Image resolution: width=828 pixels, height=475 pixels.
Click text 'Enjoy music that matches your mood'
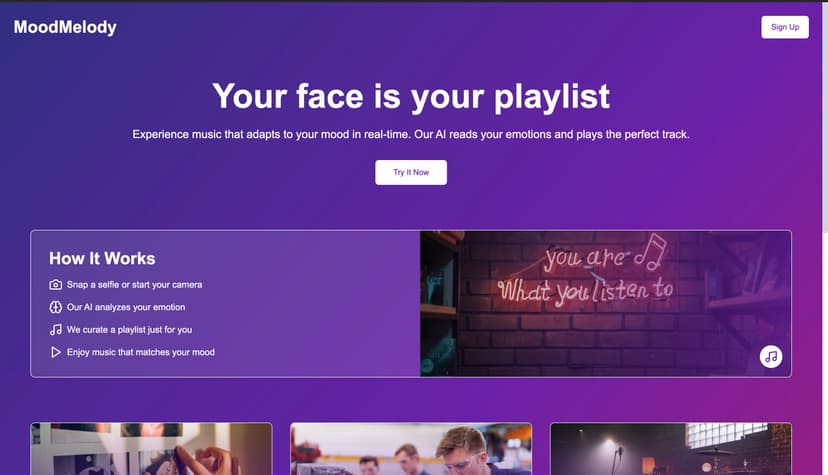point(140,352)
